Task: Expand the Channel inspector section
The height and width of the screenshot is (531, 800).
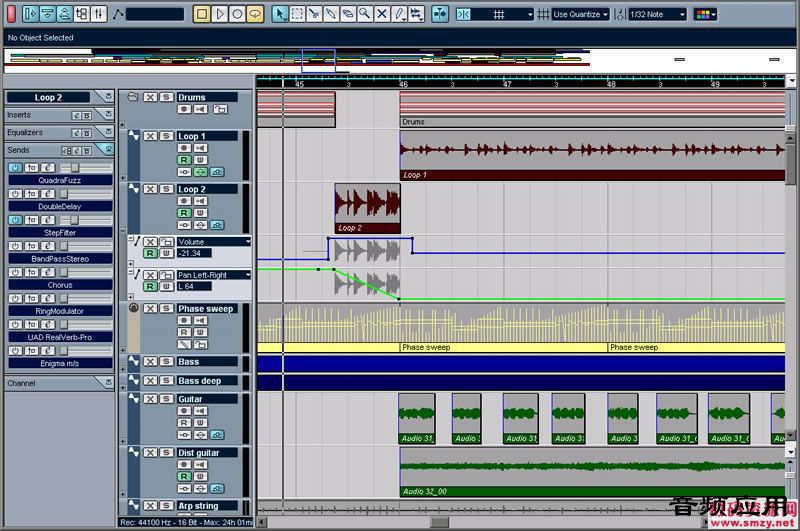Action: (x=107, y=383)
